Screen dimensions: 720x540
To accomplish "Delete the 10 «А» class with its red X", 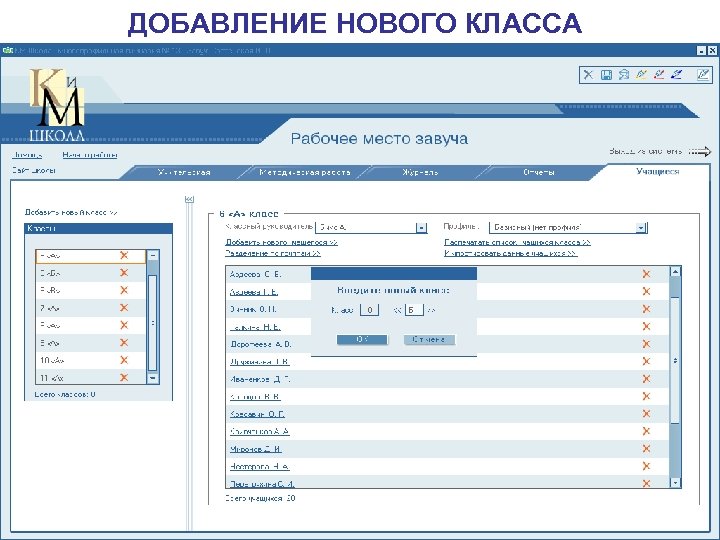I will 124,360.
